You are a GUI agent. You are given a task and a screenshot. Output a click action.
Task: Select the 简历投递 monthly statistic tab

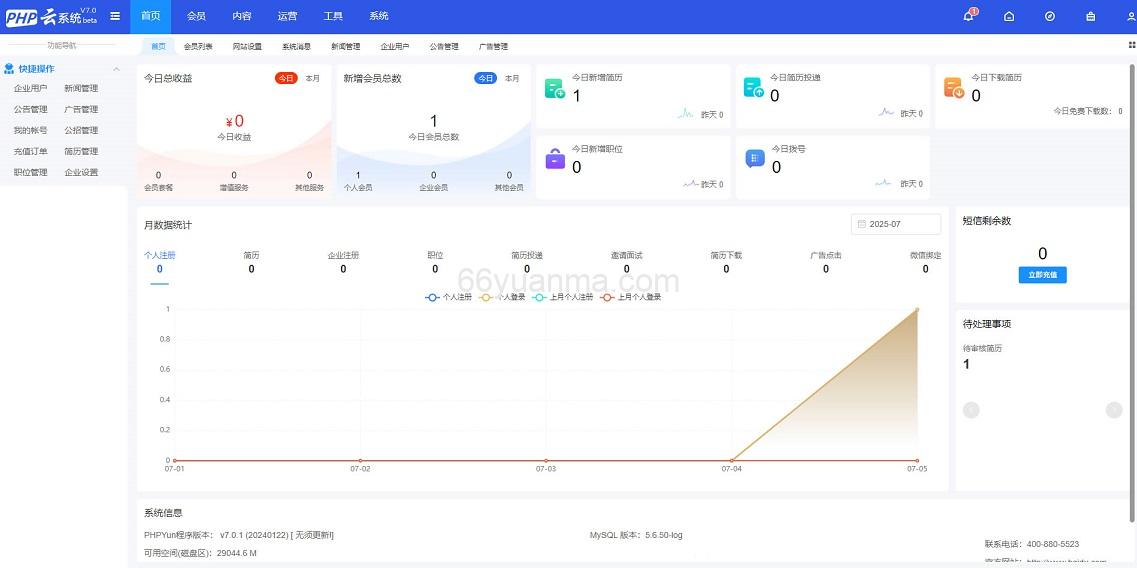click(526, 263)
